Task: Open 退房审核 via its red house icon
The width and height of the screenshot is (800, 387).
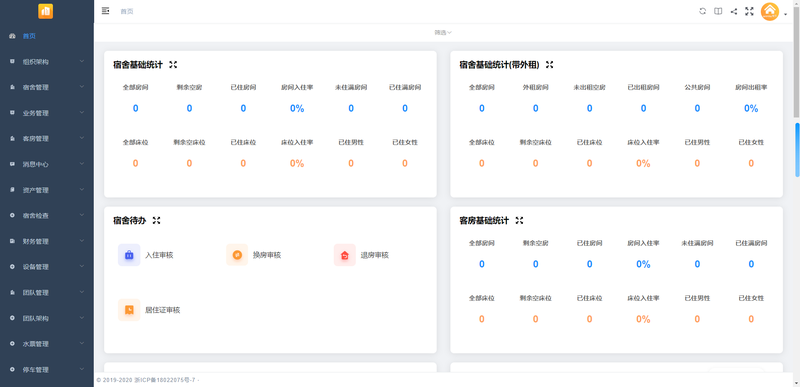Action: [345, 255]
